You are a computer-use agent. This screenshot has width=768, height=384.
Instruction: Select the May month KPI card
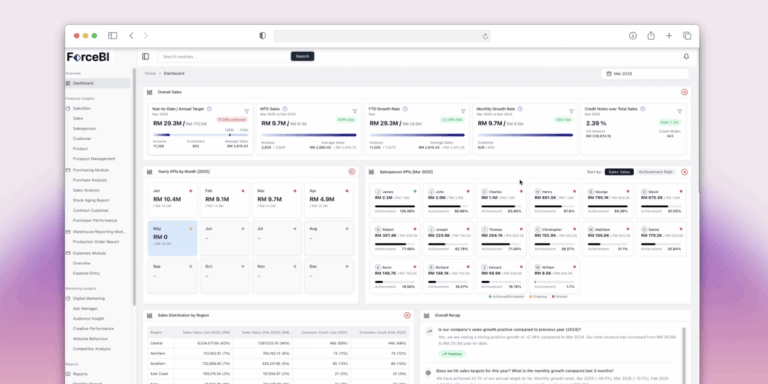[172, 238]
